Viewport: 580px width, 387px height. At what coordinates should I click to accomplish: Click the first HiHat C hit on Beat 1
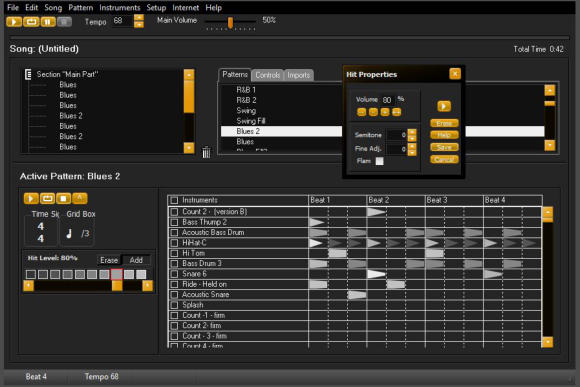(316, 243)
